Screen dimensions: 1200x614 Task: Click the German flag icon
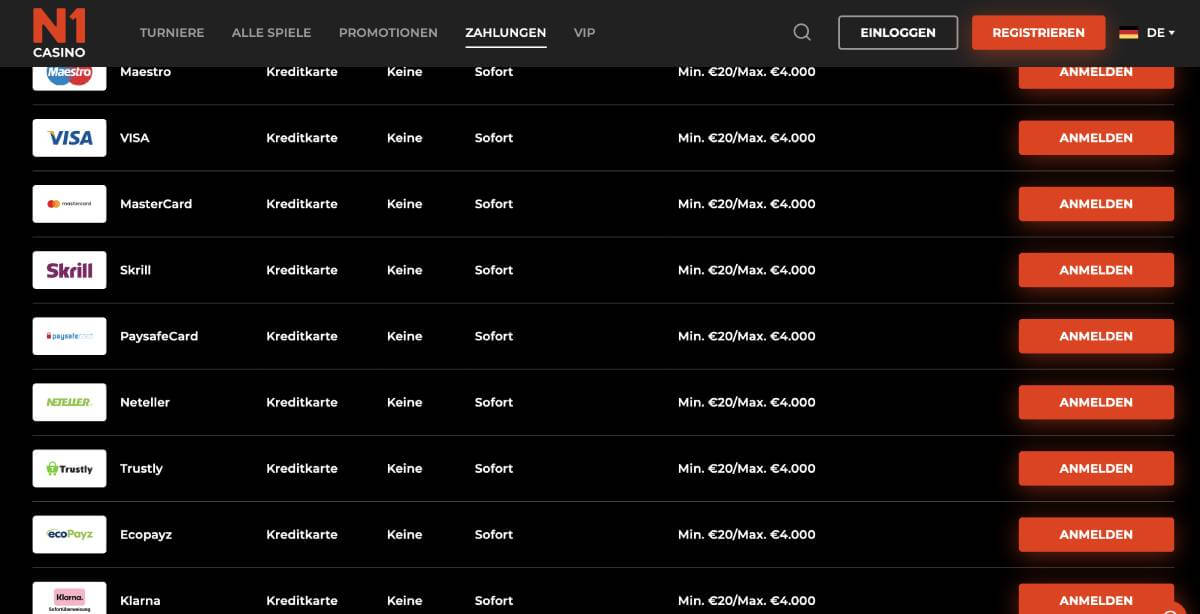1128,33
